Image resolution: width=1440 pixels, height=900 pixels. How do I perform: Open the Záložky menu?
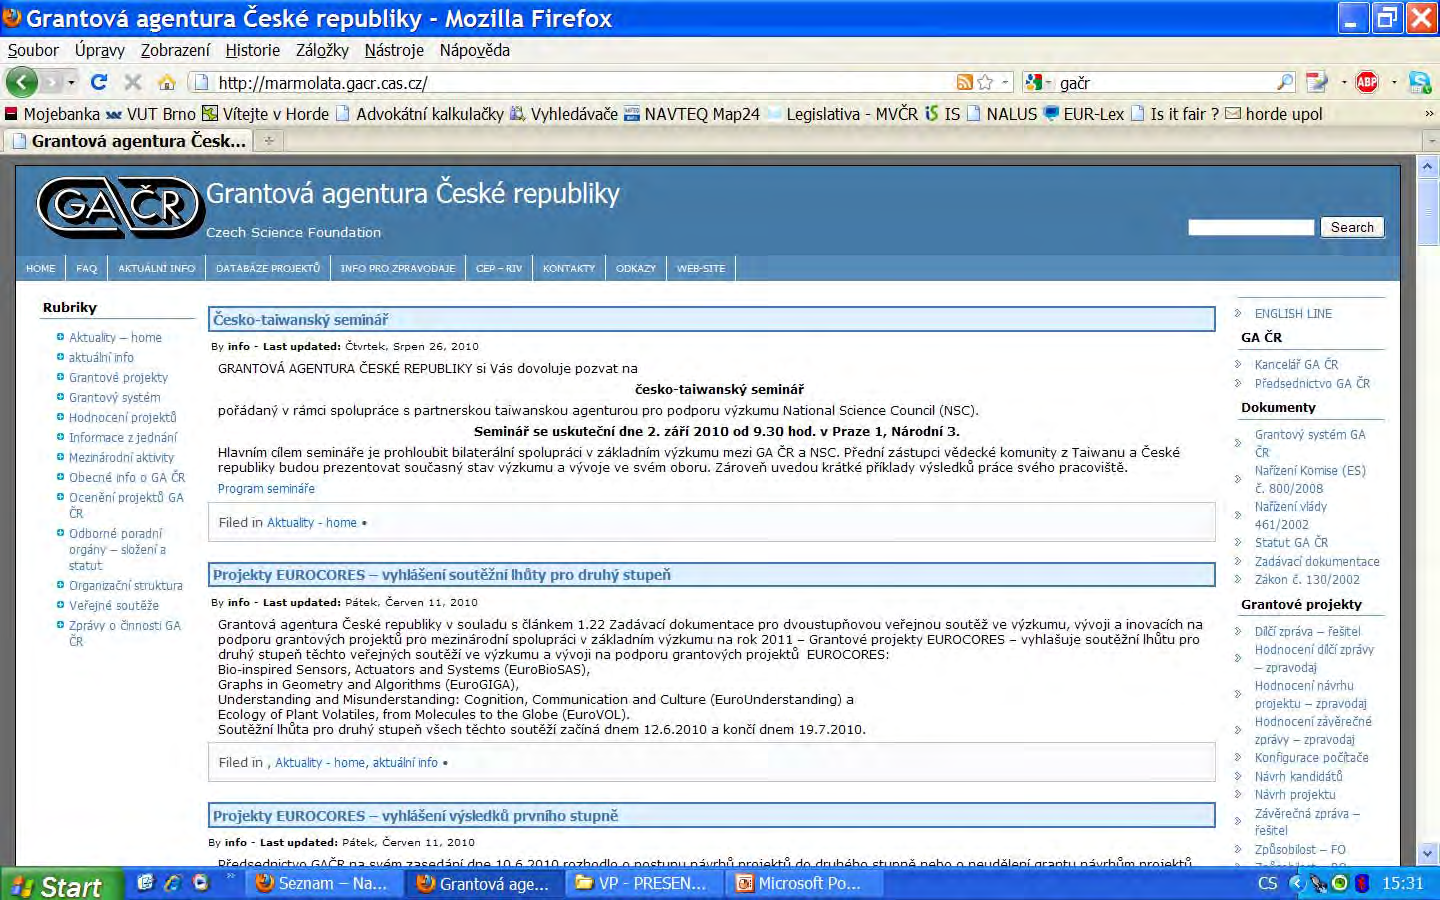coord(322,50)
